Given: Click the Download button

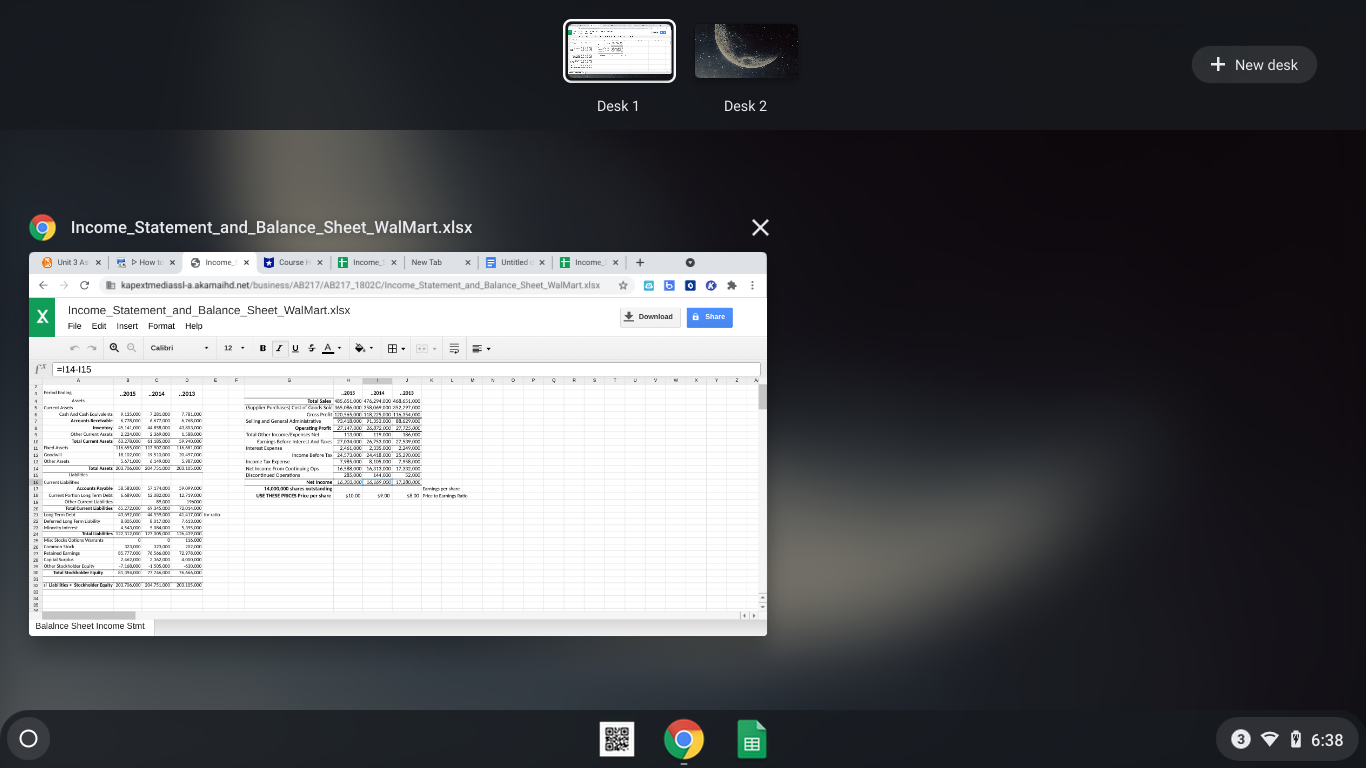Looking at the screenshot, I should [650, 317].
